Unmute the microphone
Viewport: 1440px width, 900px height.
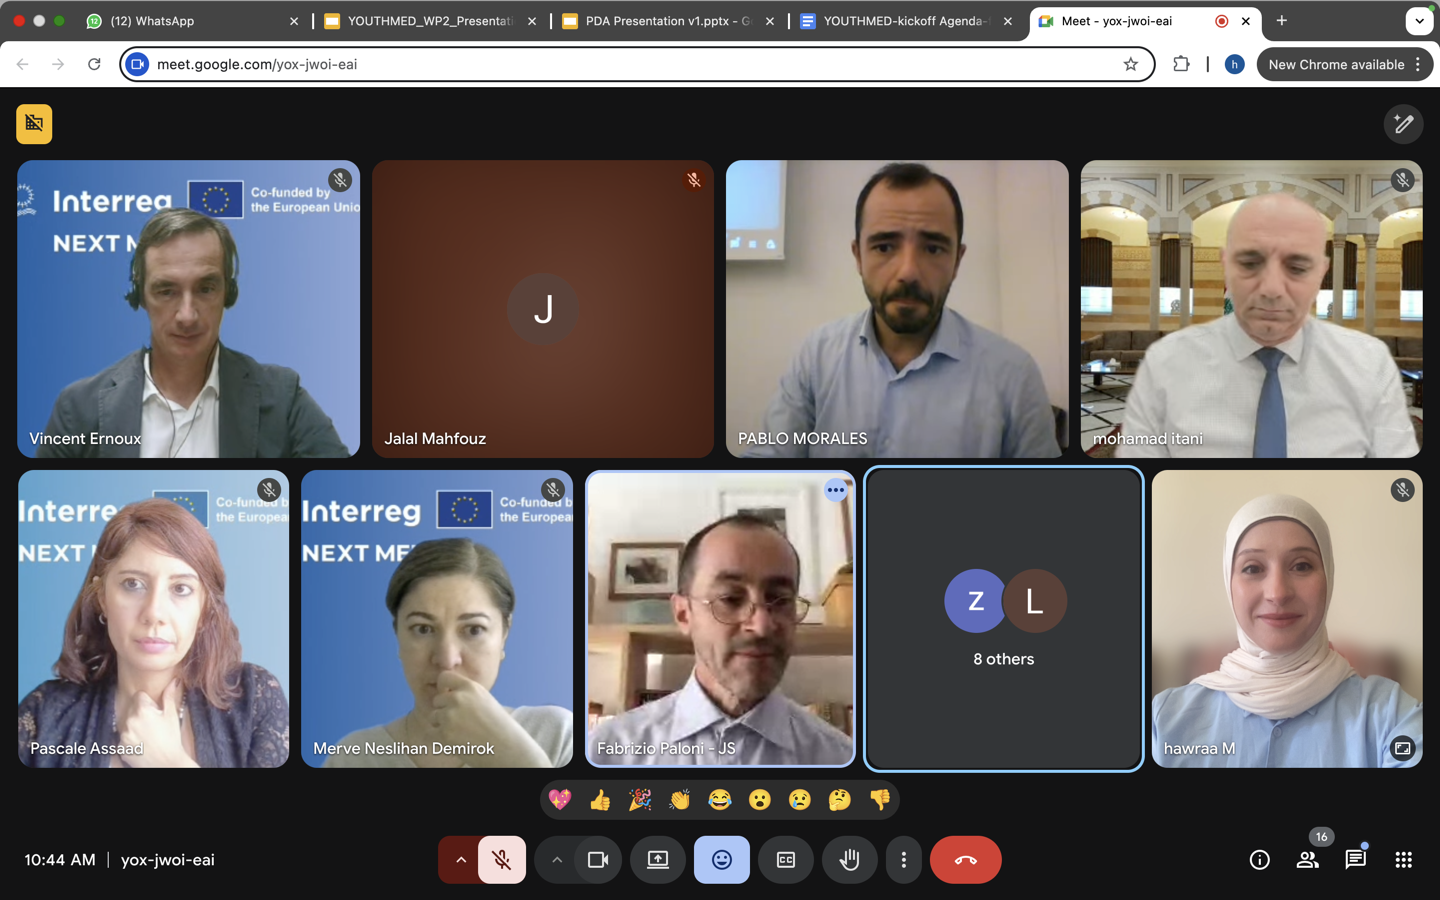coord(502,860)
